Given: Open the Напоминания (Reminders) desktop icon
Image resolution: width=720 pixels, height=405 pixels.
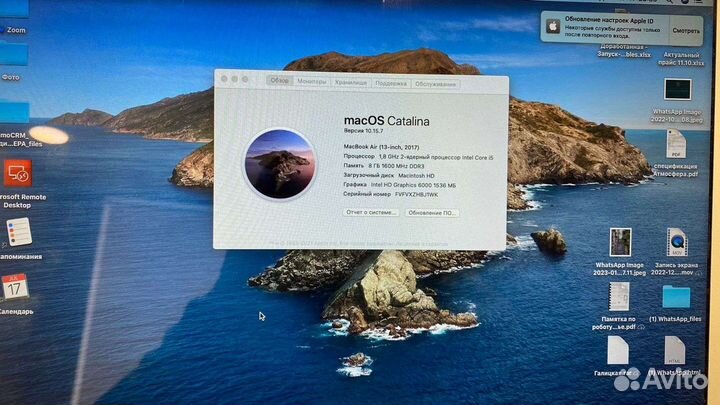Looking at the screenshot, I should coord(19,232).
